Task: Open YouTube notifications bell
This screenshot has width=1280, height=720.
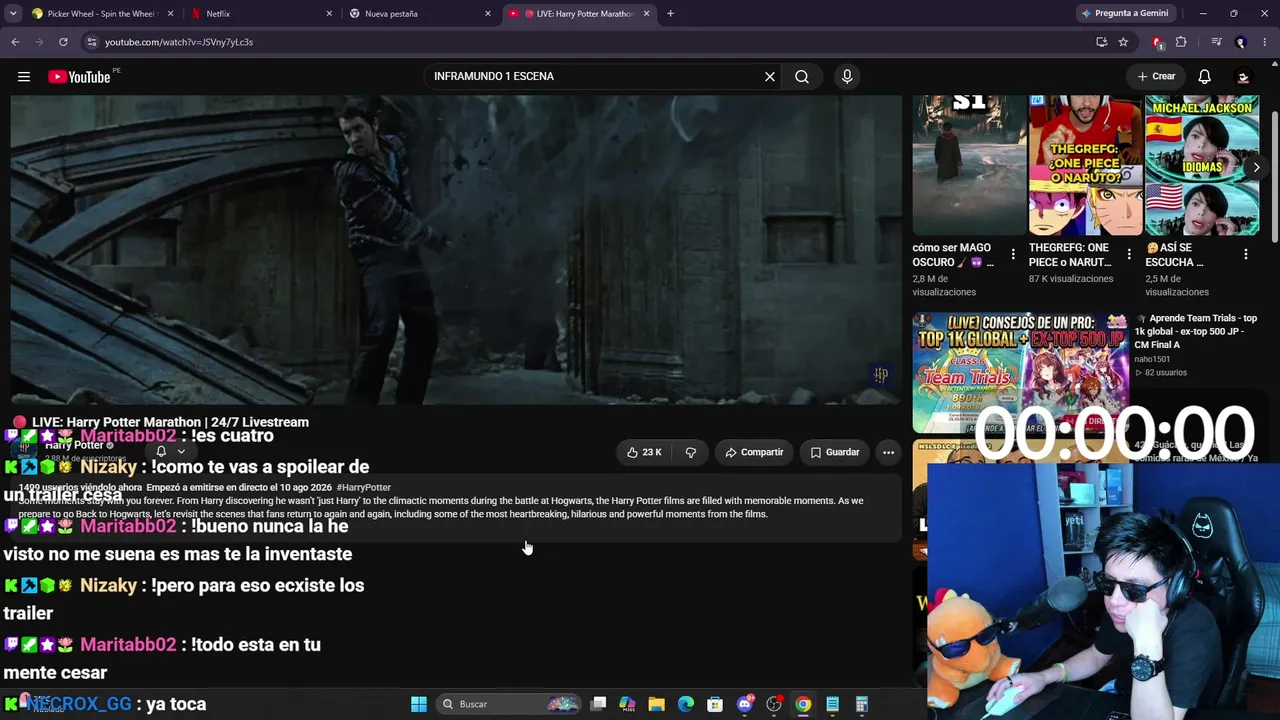Action: click(1205, 77)
